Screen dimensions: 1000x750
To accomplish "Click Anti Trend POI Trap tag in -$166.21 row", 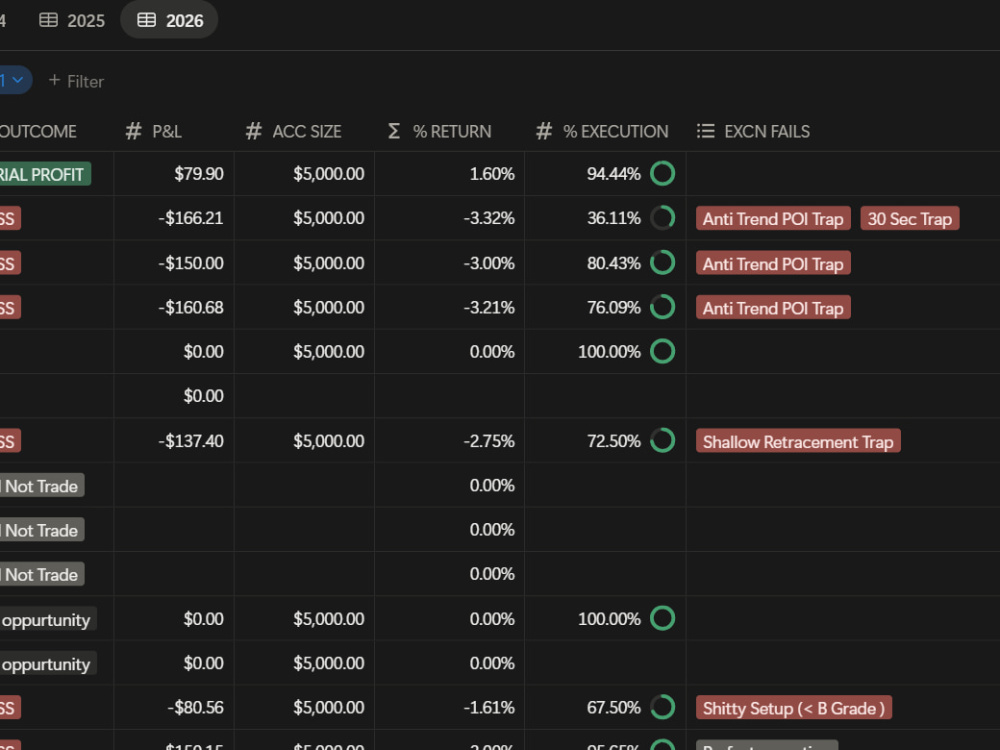I will point(773,219).
